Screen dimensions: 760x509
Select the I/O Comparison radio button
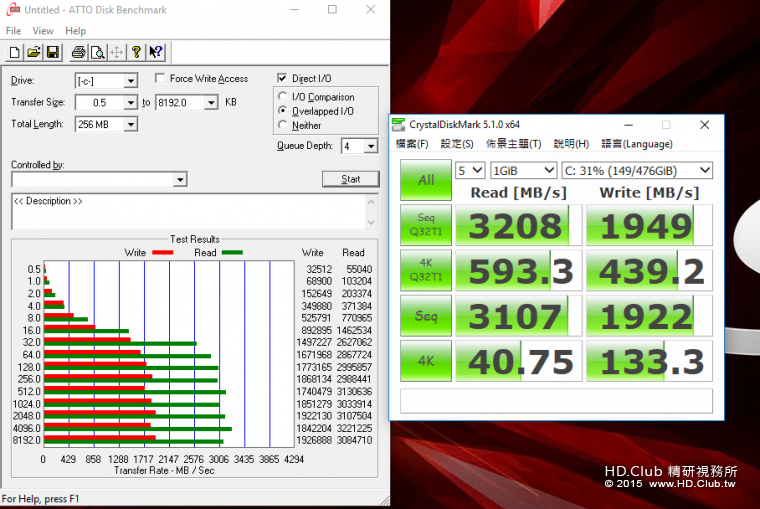[x=284, y=97]
